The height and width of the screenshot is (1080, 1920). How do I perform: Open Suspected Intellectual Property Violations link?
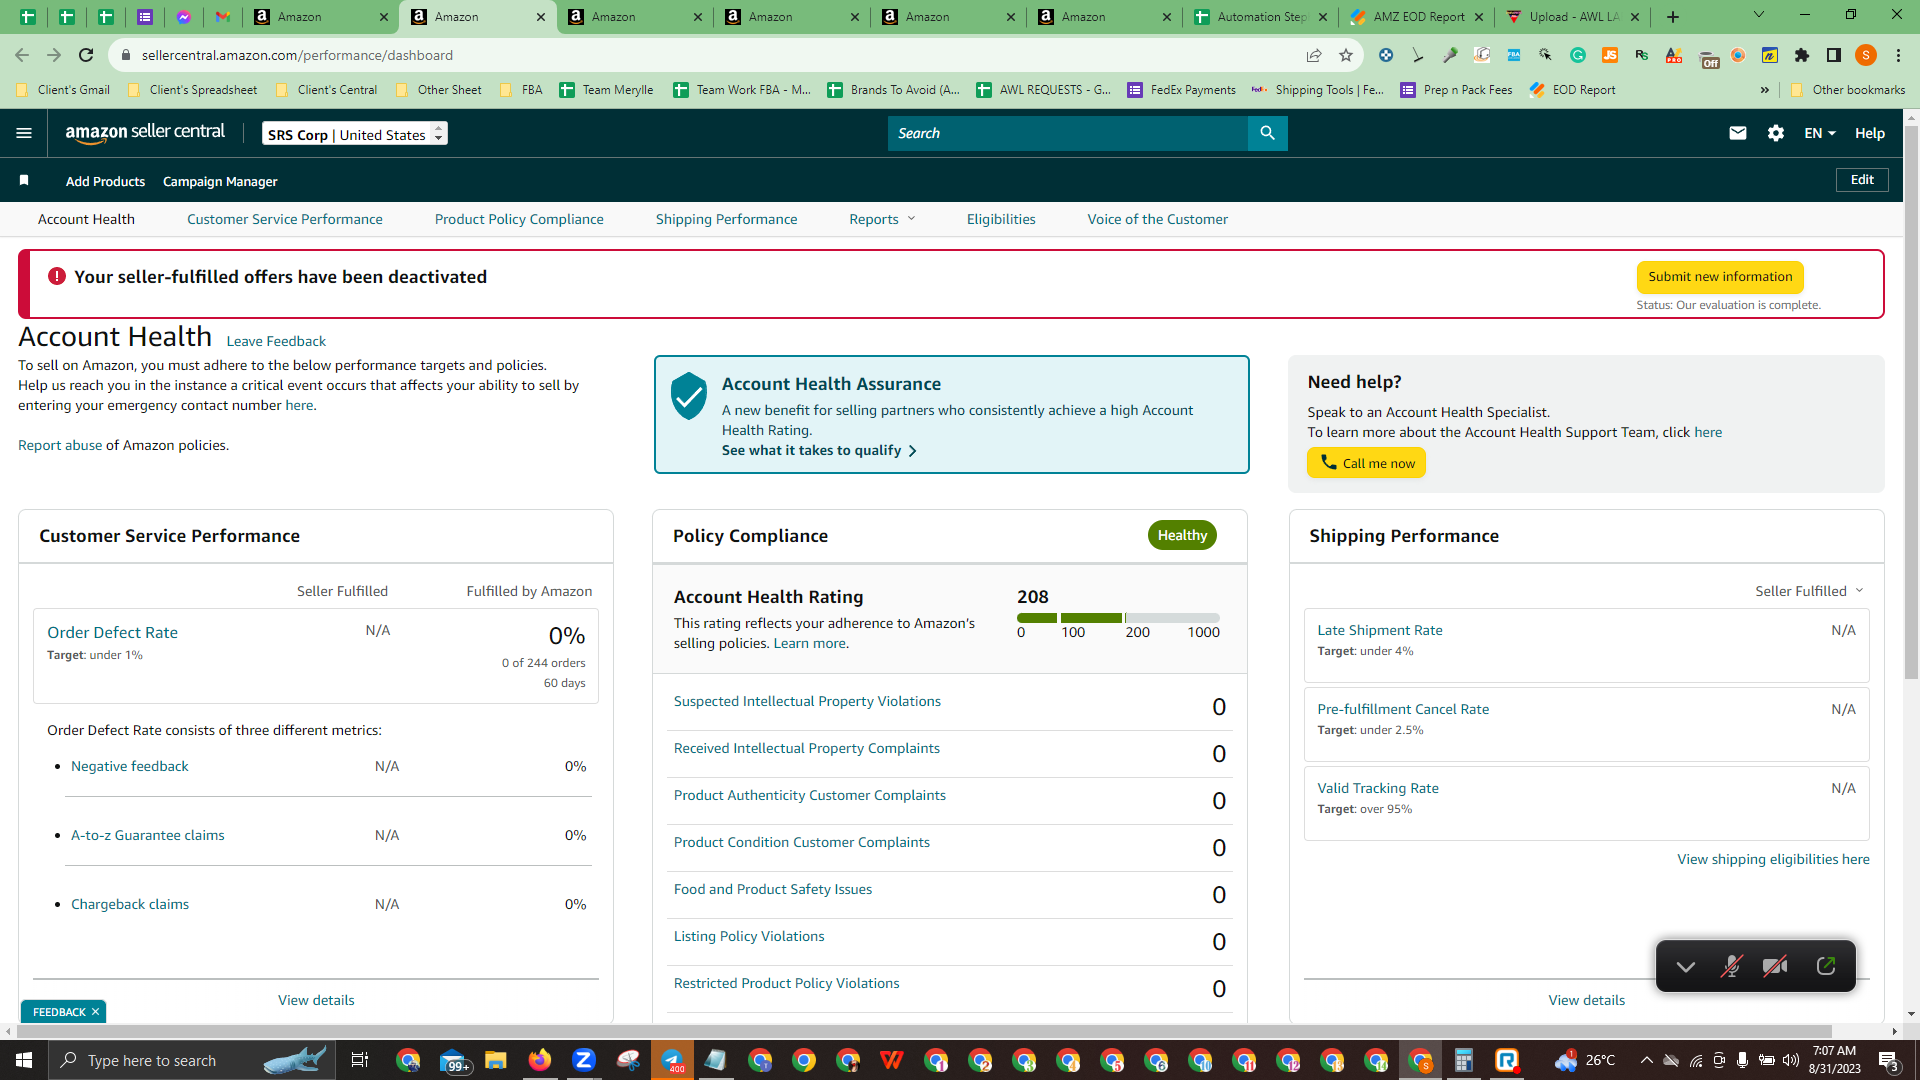tap(807, 701)
